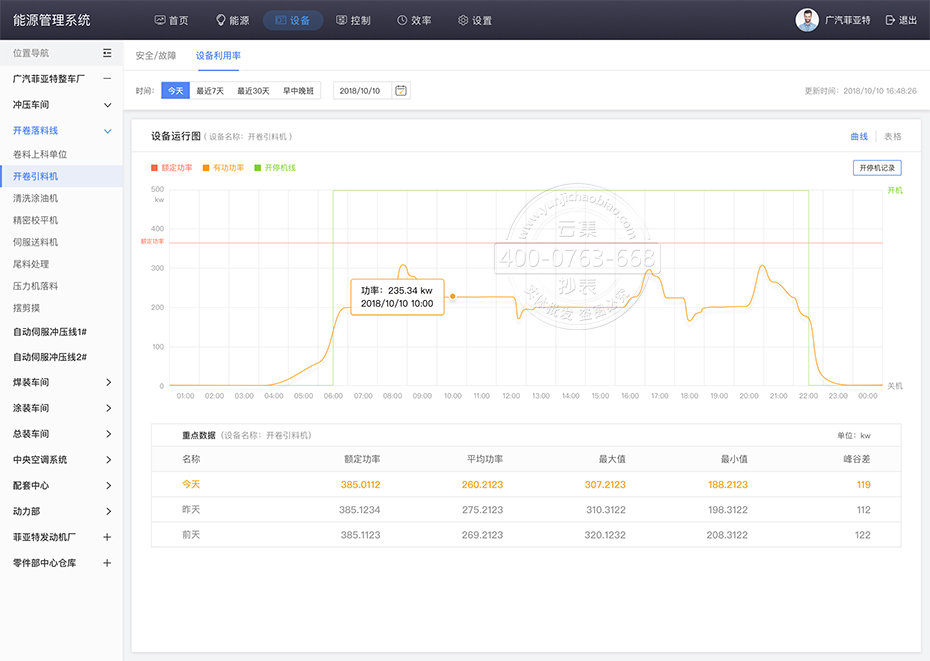Toggle the 有功功率 legend series
The image size is (930, 661).
click(223, 168)
